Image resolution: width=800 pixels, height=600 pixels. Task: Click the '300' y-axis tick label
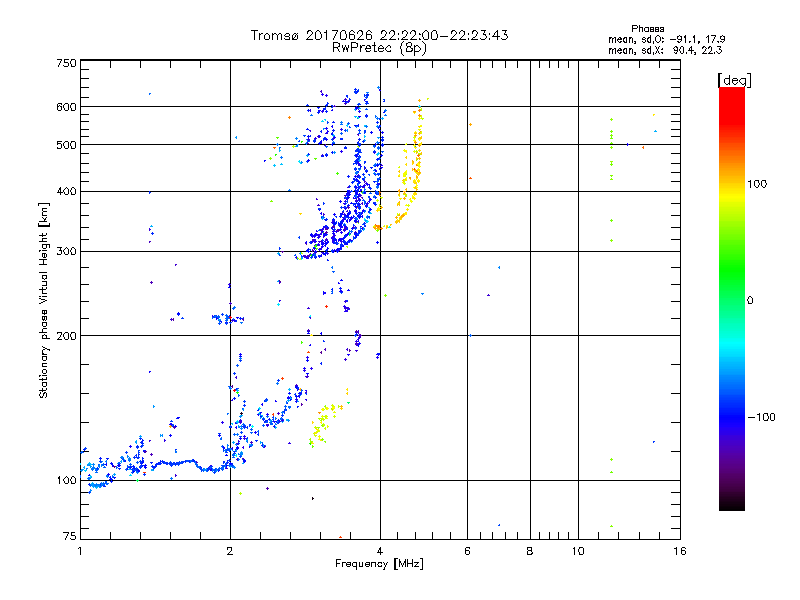(x=66, y=251)
